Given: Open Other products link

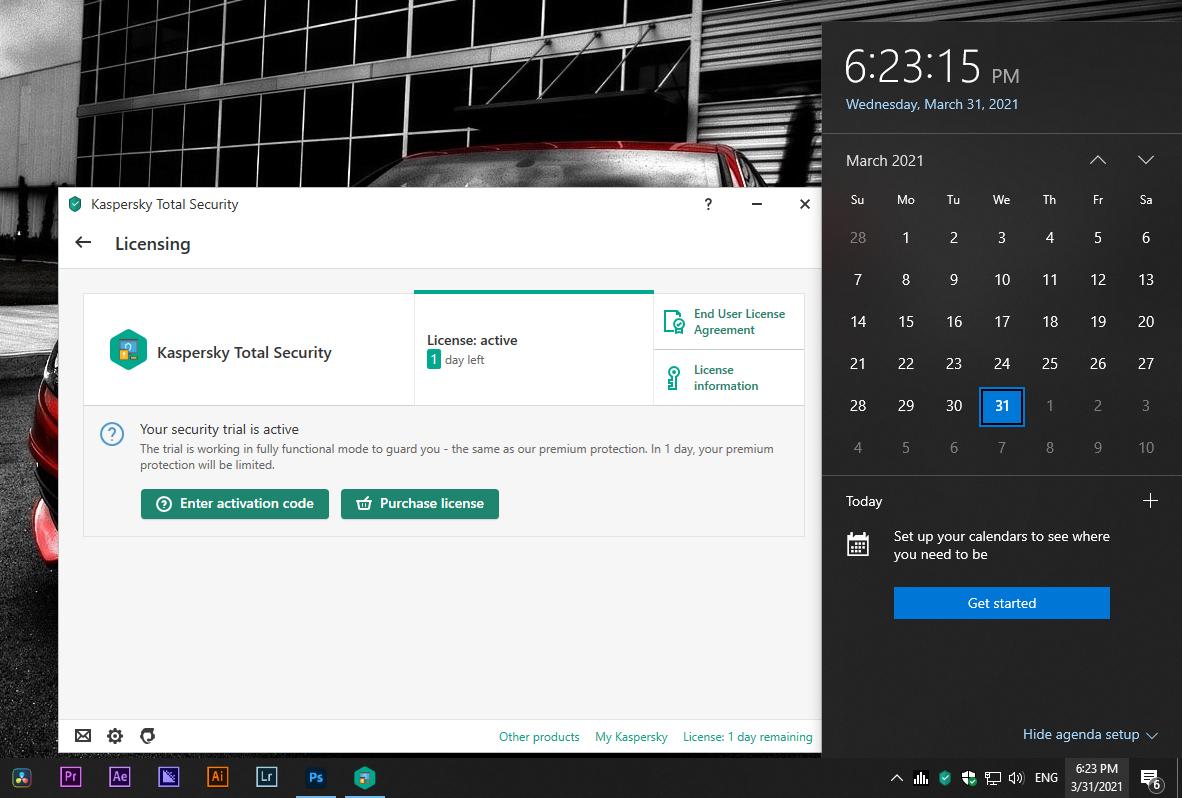Looking at the screenshot, I should [539, 736].
